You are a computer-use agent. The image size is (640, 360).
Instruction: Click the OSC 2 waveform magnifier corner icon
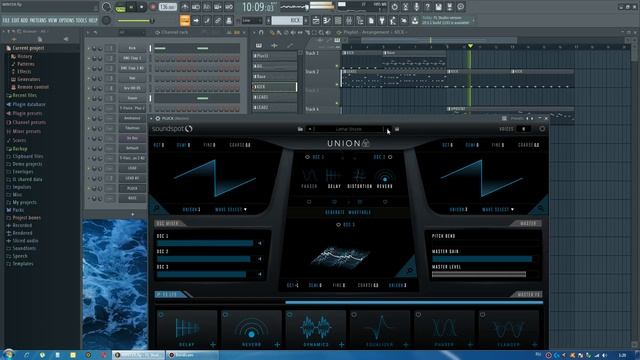click(541, 208)
